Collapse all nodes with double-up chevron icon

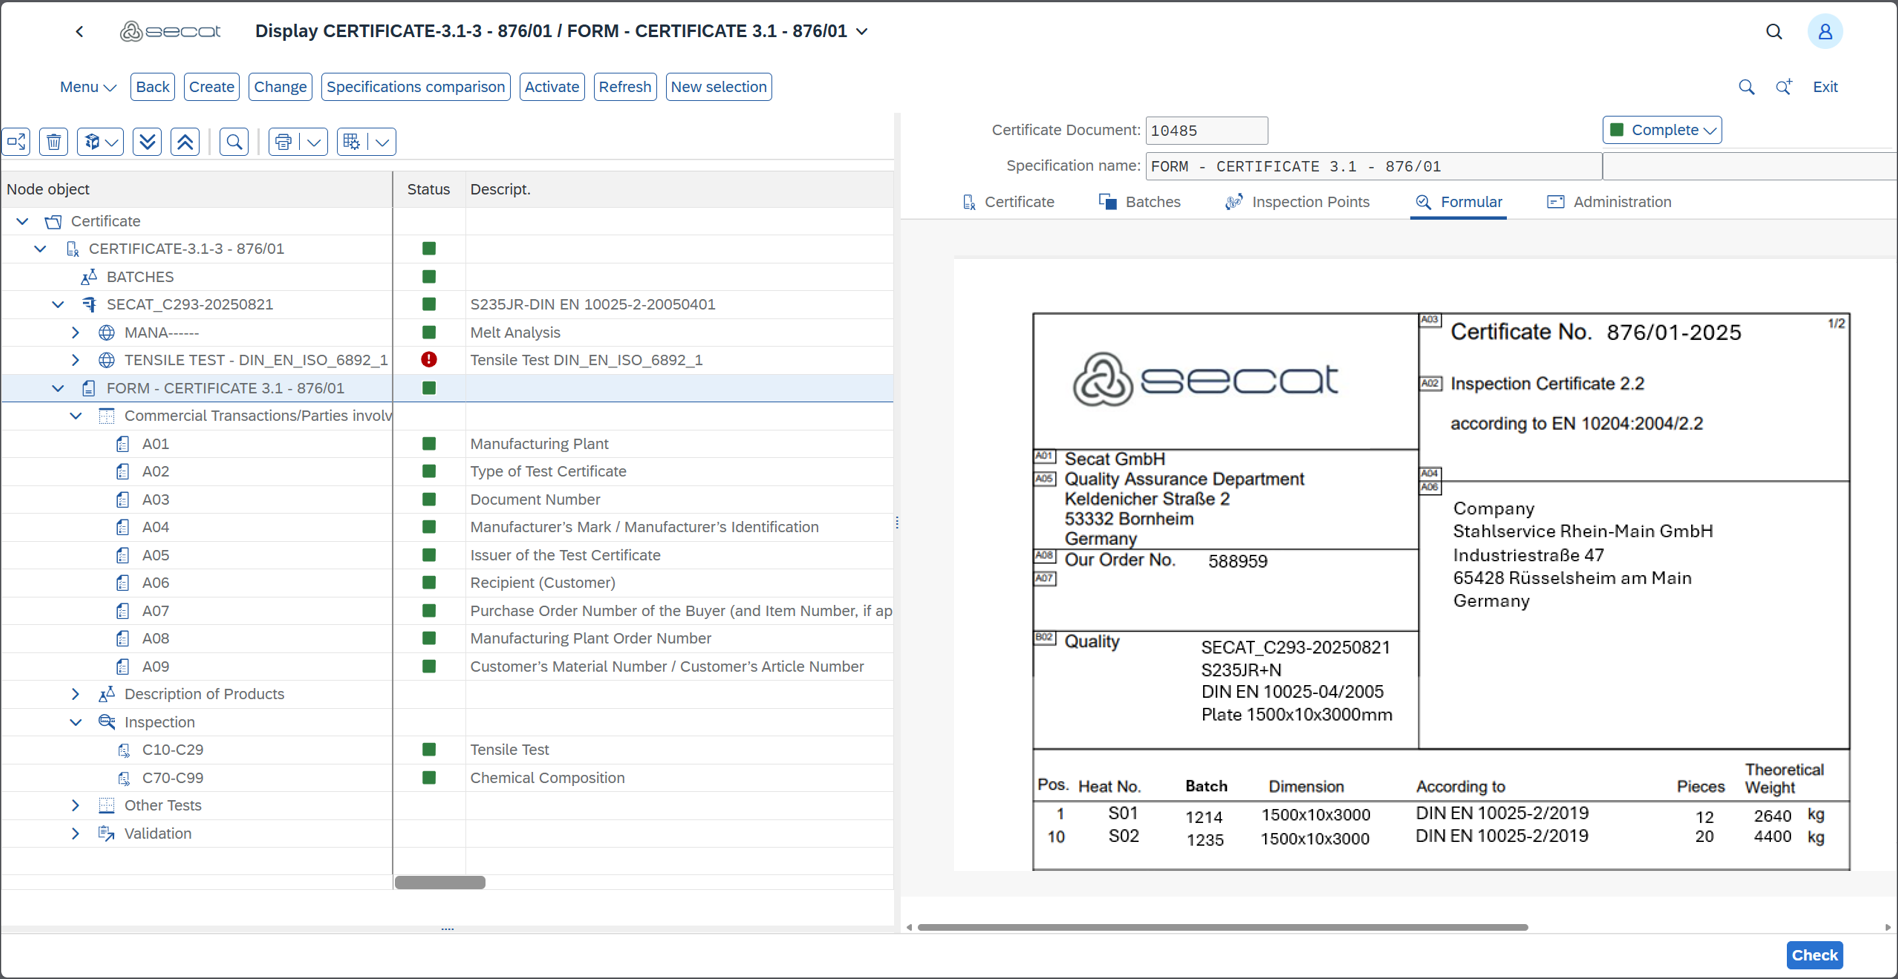(185, 142)
